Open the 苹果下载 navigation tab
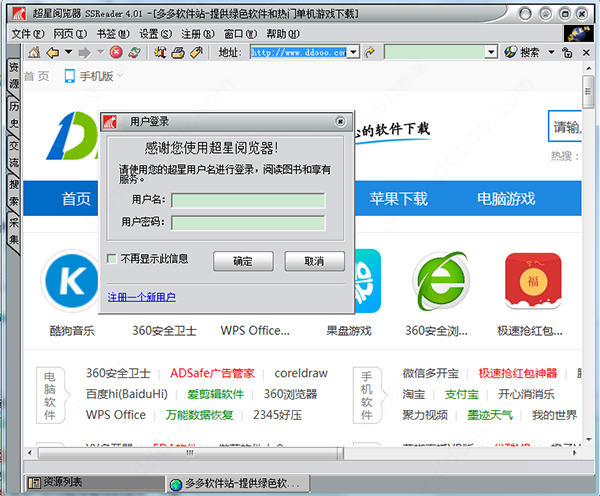Image resolution: width=600 pixels, height=496 pixels. pos(399,199)
